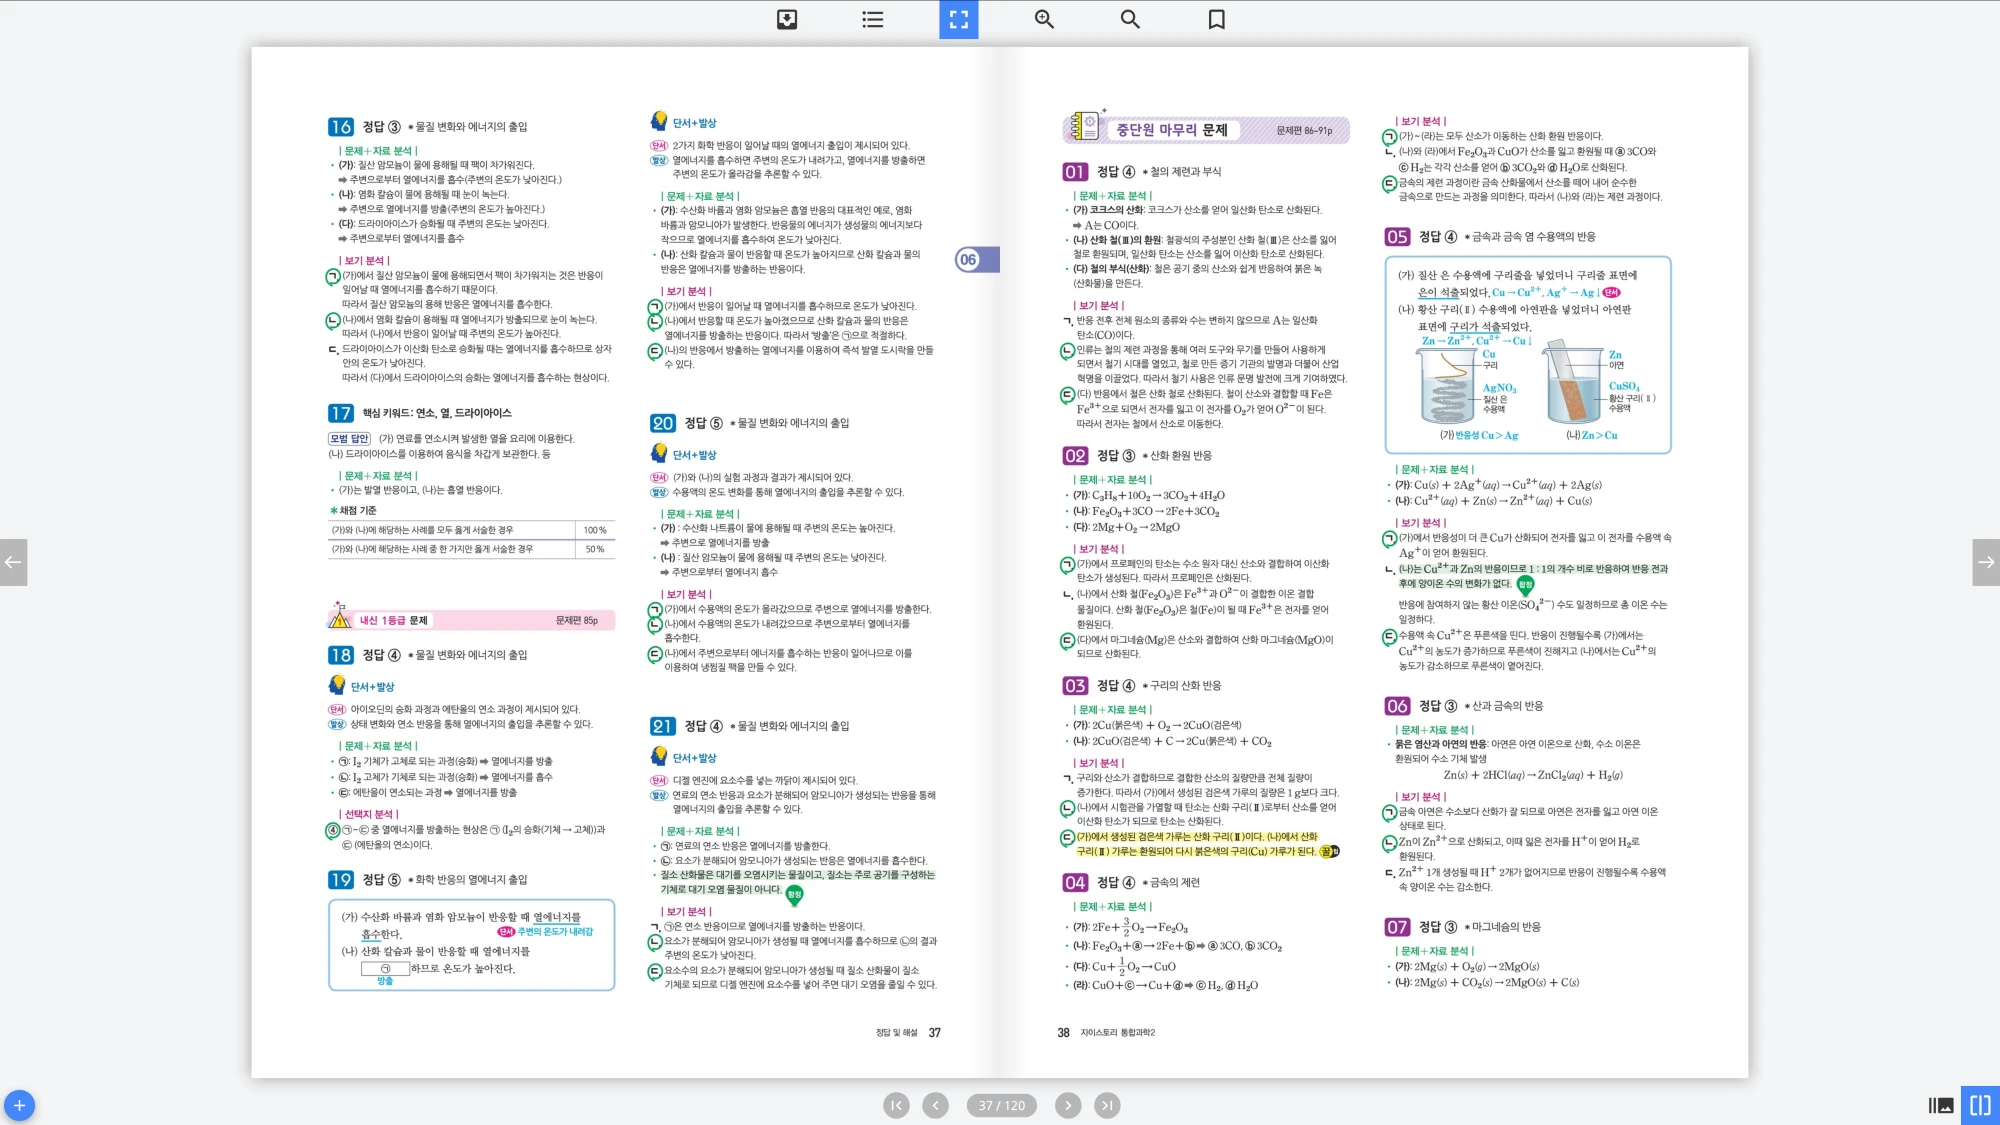Viewport: 2000px width, 1125px height.
Task: Click the download icon in top toolbar
Action: (787, 19)
